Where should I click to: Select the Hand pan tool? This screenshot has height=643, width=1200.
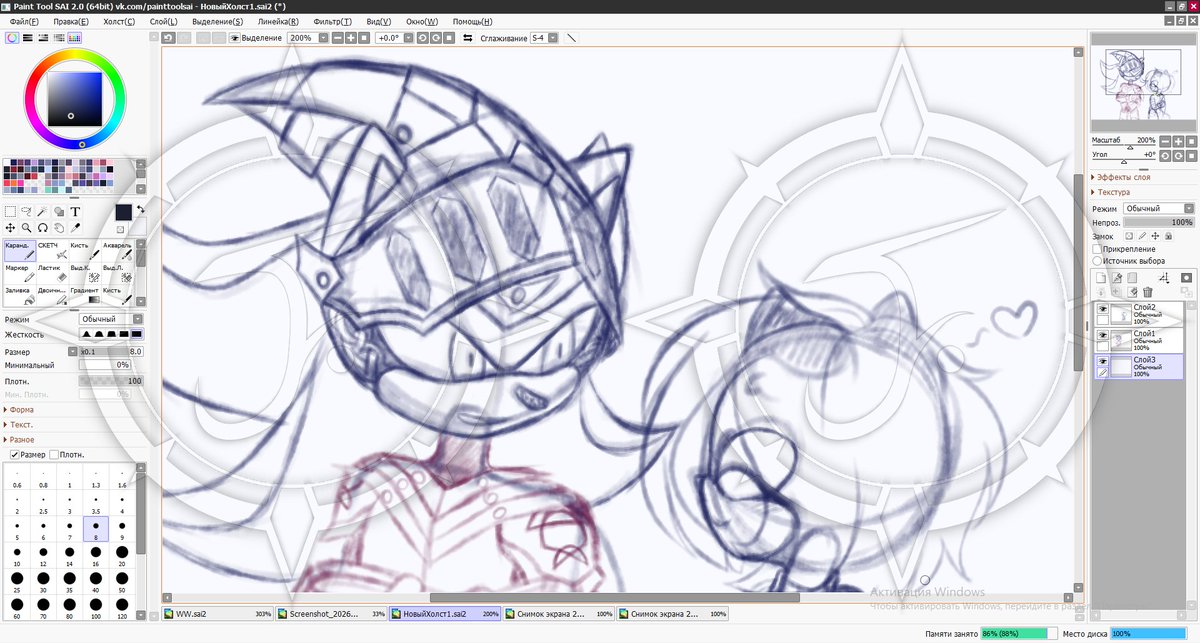(58, 227)
